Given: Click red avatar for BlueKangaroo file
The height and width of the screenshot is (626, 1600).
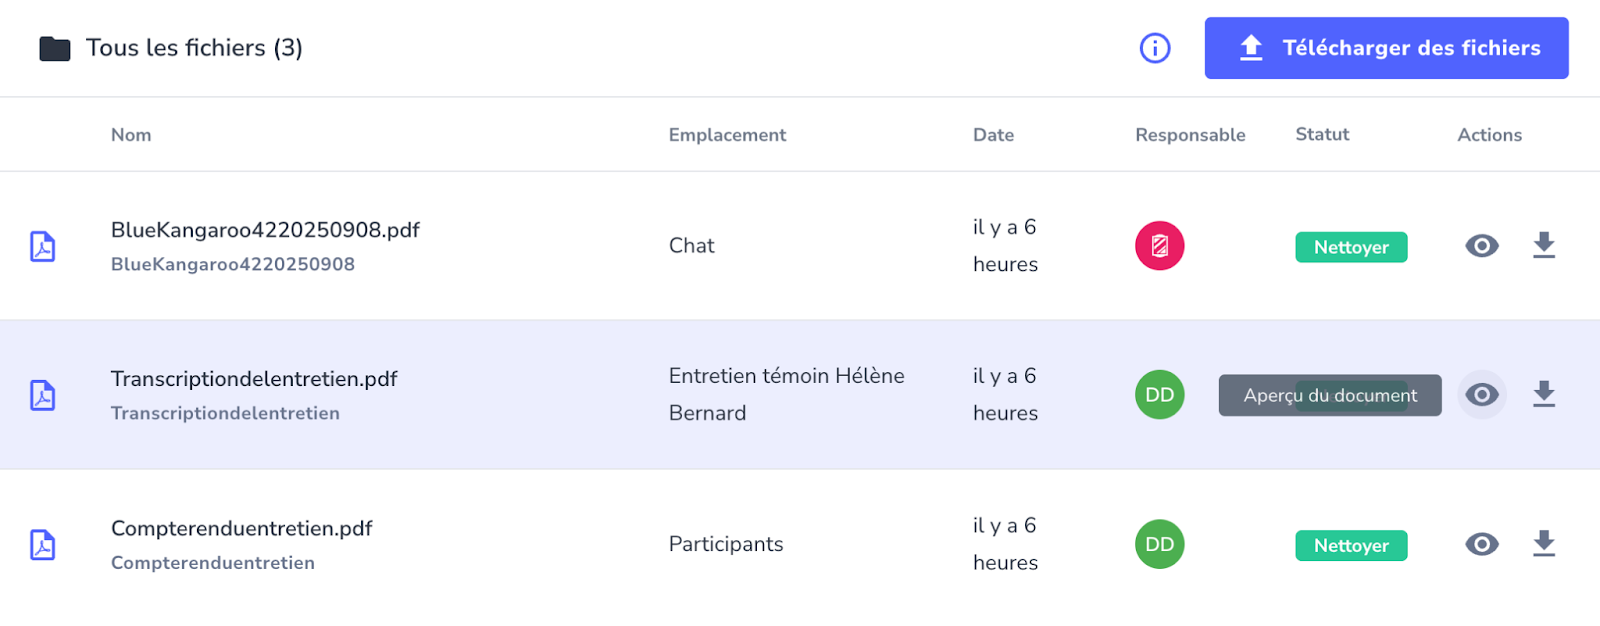Looking at the screenshot, I should pos(1160,246).
